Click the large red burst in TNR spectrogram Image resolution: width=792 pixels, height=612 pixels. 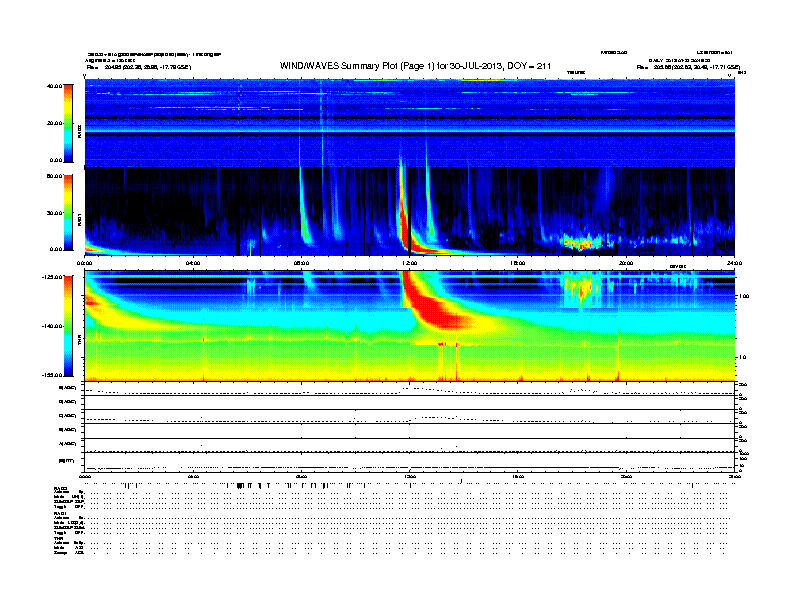pyautogui.click(x=432, y=305)
